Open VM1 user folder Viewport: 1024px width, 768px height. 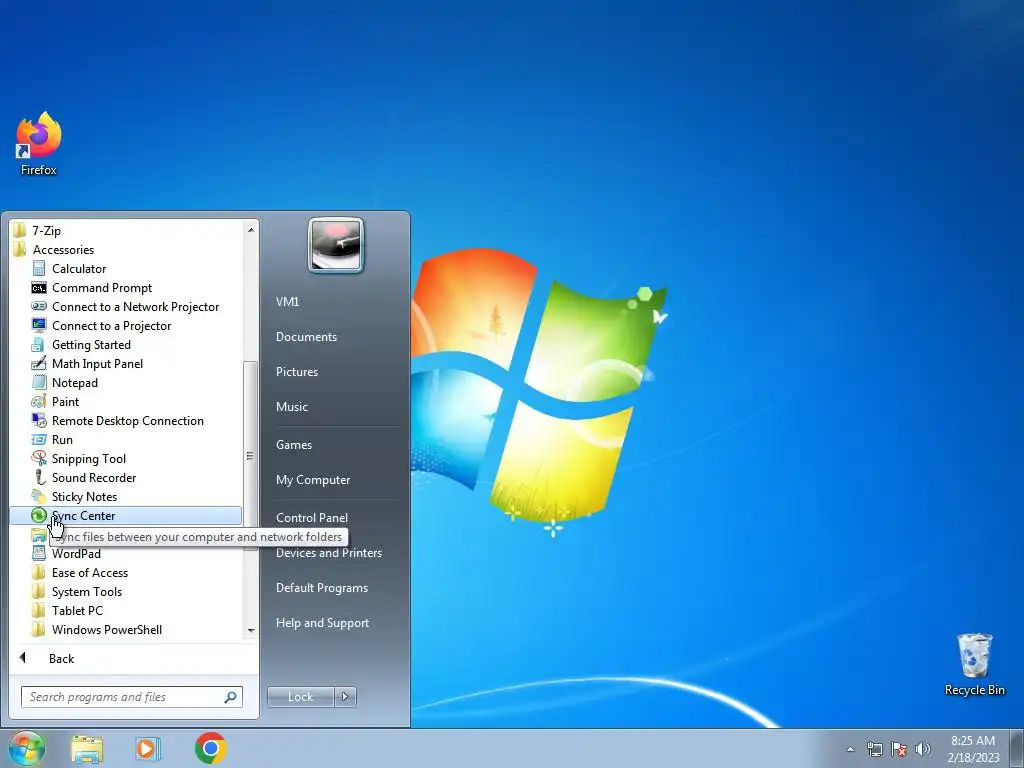point(287,302)
